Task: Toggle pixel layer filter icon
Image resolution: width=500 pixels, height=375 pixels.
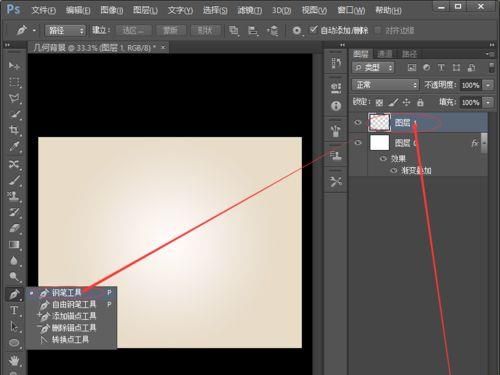Action: coord(412,68)
